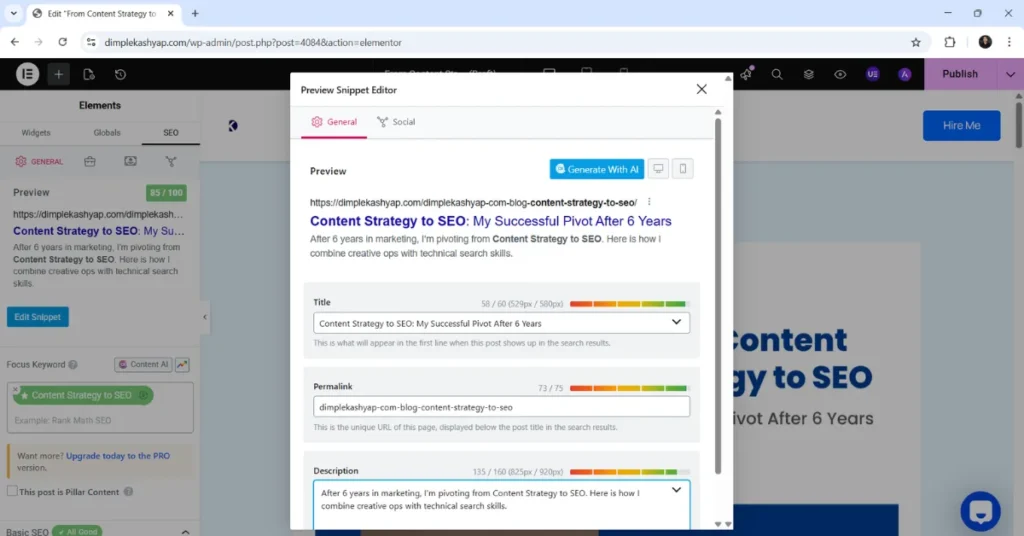Follow Upgrade today to the PRO link

[x=118, y=456]
